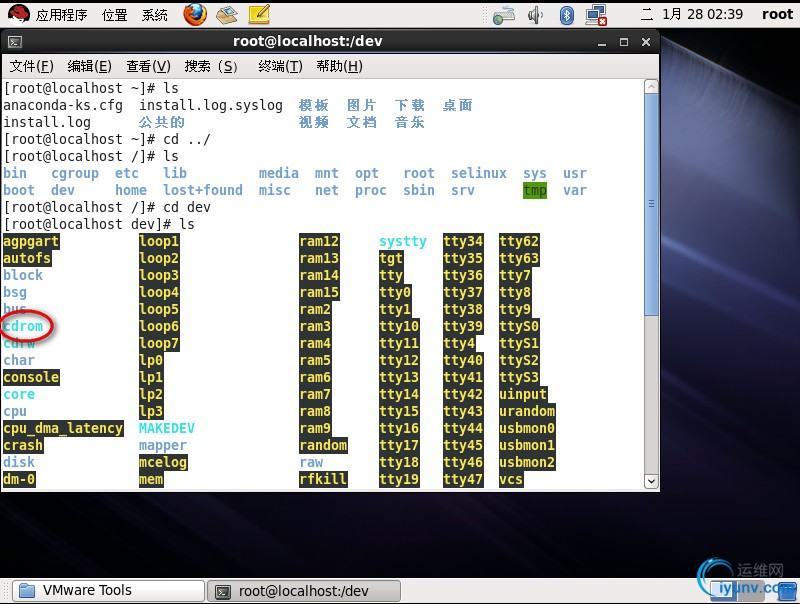Click the drive indicator icon in tray
Viewport: 800px width, 604px height.
pyautogui.click(x=505, y=14)
